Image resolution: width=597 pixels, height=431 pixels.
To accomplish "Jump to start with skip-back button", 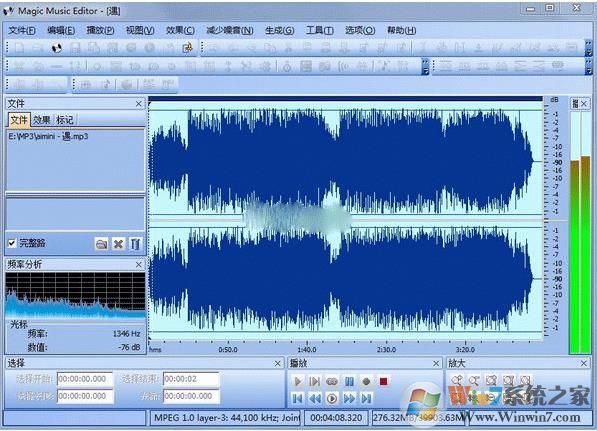I will 297,398.
